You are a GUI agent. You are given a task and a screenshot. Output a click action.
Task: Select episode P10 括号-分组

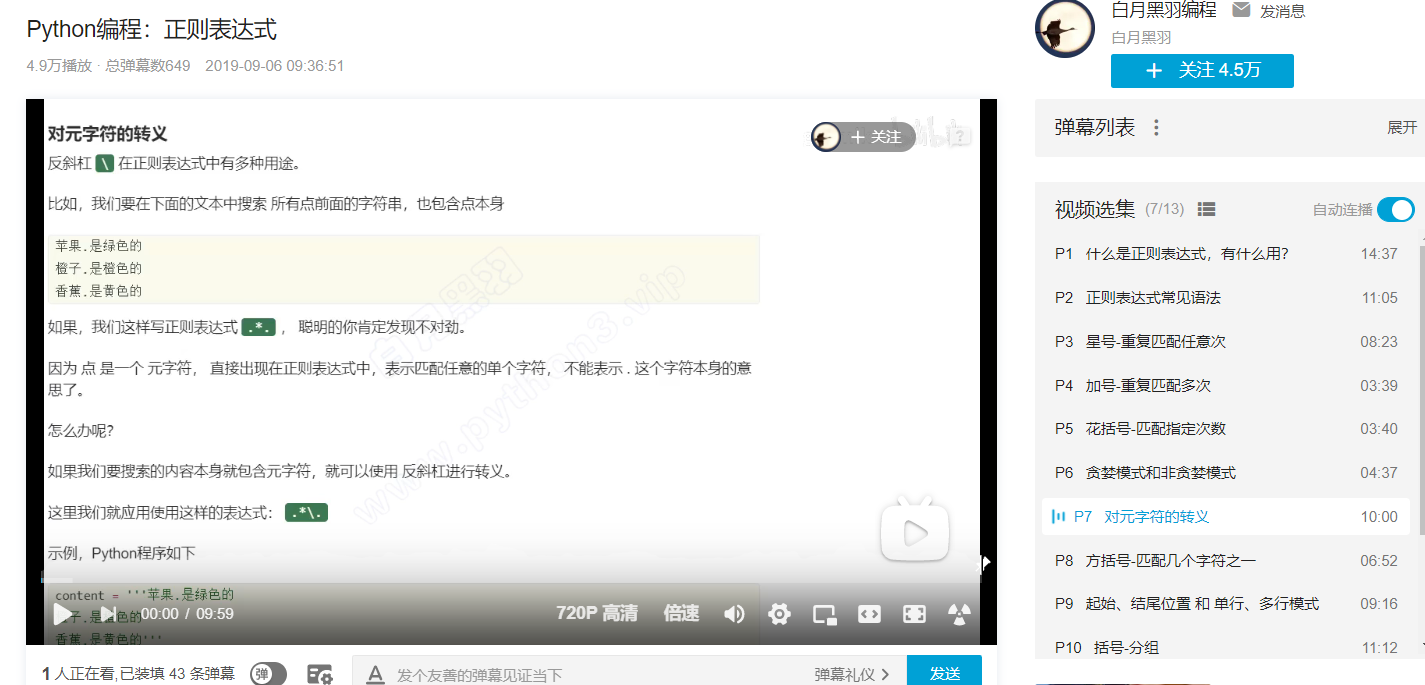(1226, 648)
